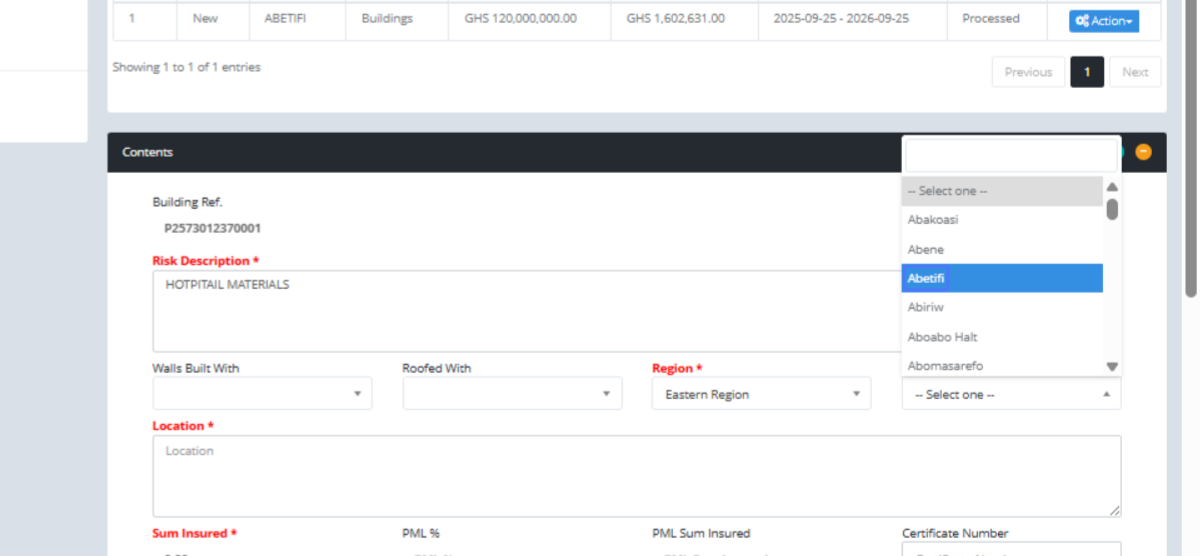Click the dropdown list scroll down arrow
Viewport: 1200px width, 556px height.
pos(1112,367)
